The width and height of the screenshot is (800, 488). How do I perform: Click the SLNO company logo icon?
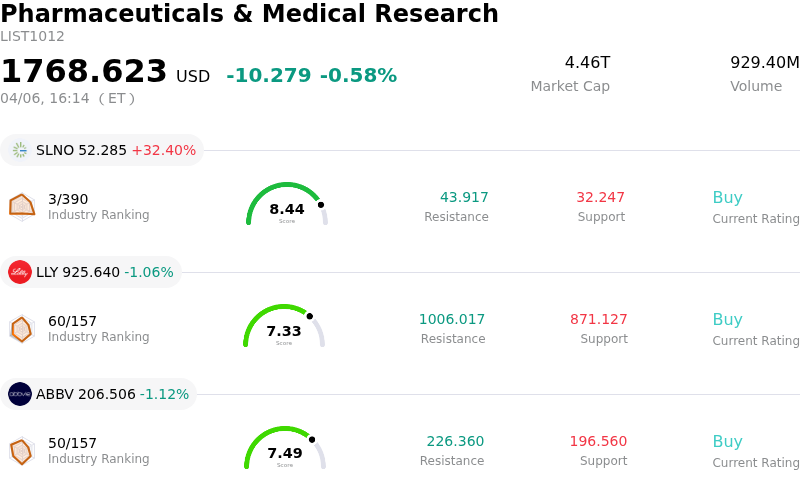pos(20,150)
